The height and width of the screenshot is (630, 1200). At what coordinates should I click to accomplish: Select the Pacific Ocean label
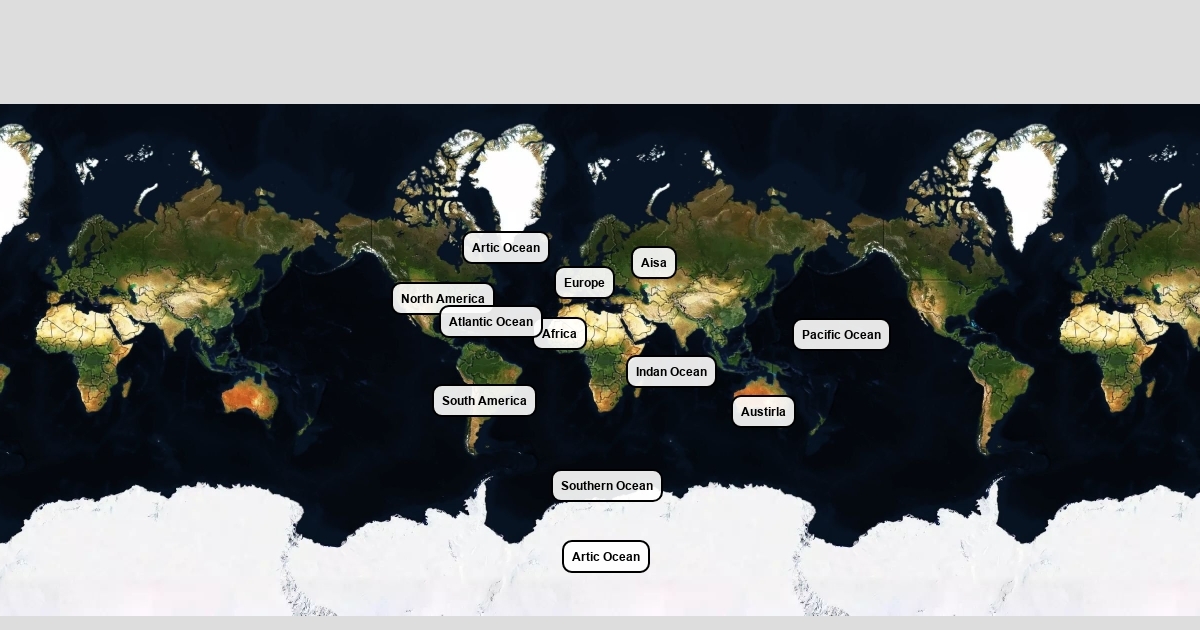[x=841, y=335]
